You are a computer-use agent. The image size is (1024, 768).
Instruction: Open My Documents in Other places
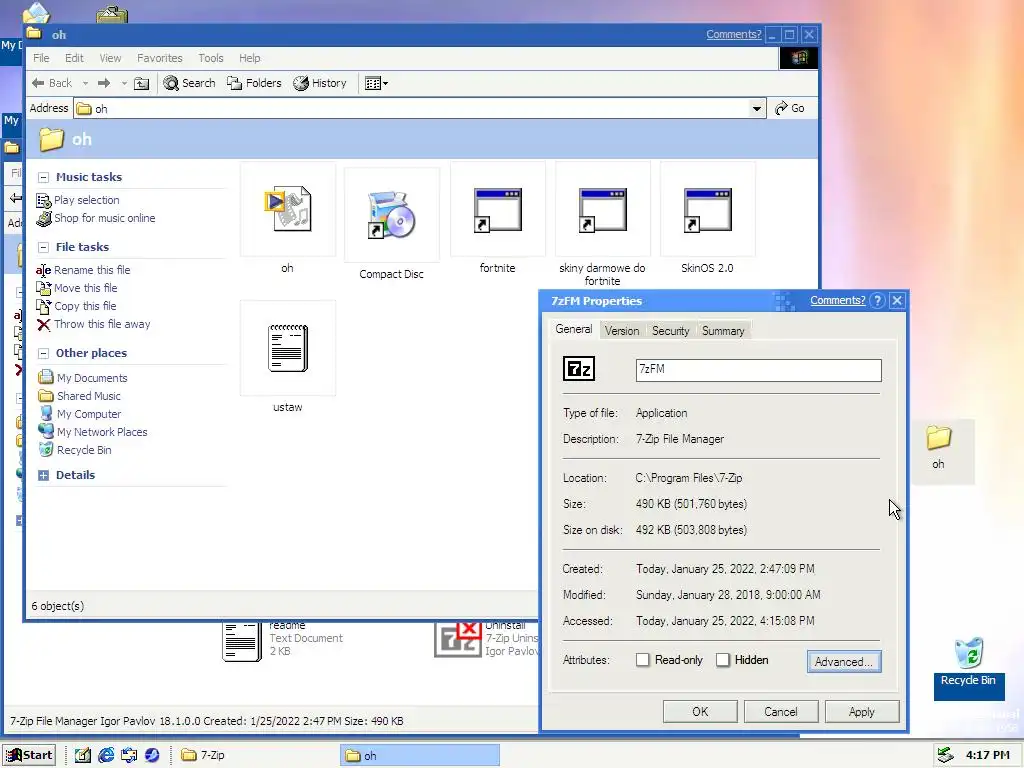(x=91, y=378)
